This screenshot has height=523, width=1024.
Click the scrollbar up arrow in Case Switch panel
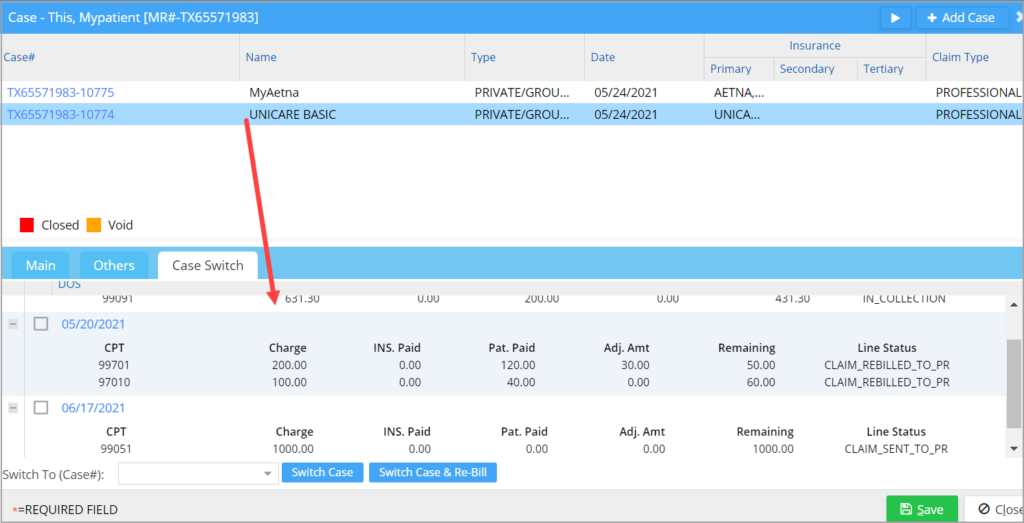(x=1014, y=305)
